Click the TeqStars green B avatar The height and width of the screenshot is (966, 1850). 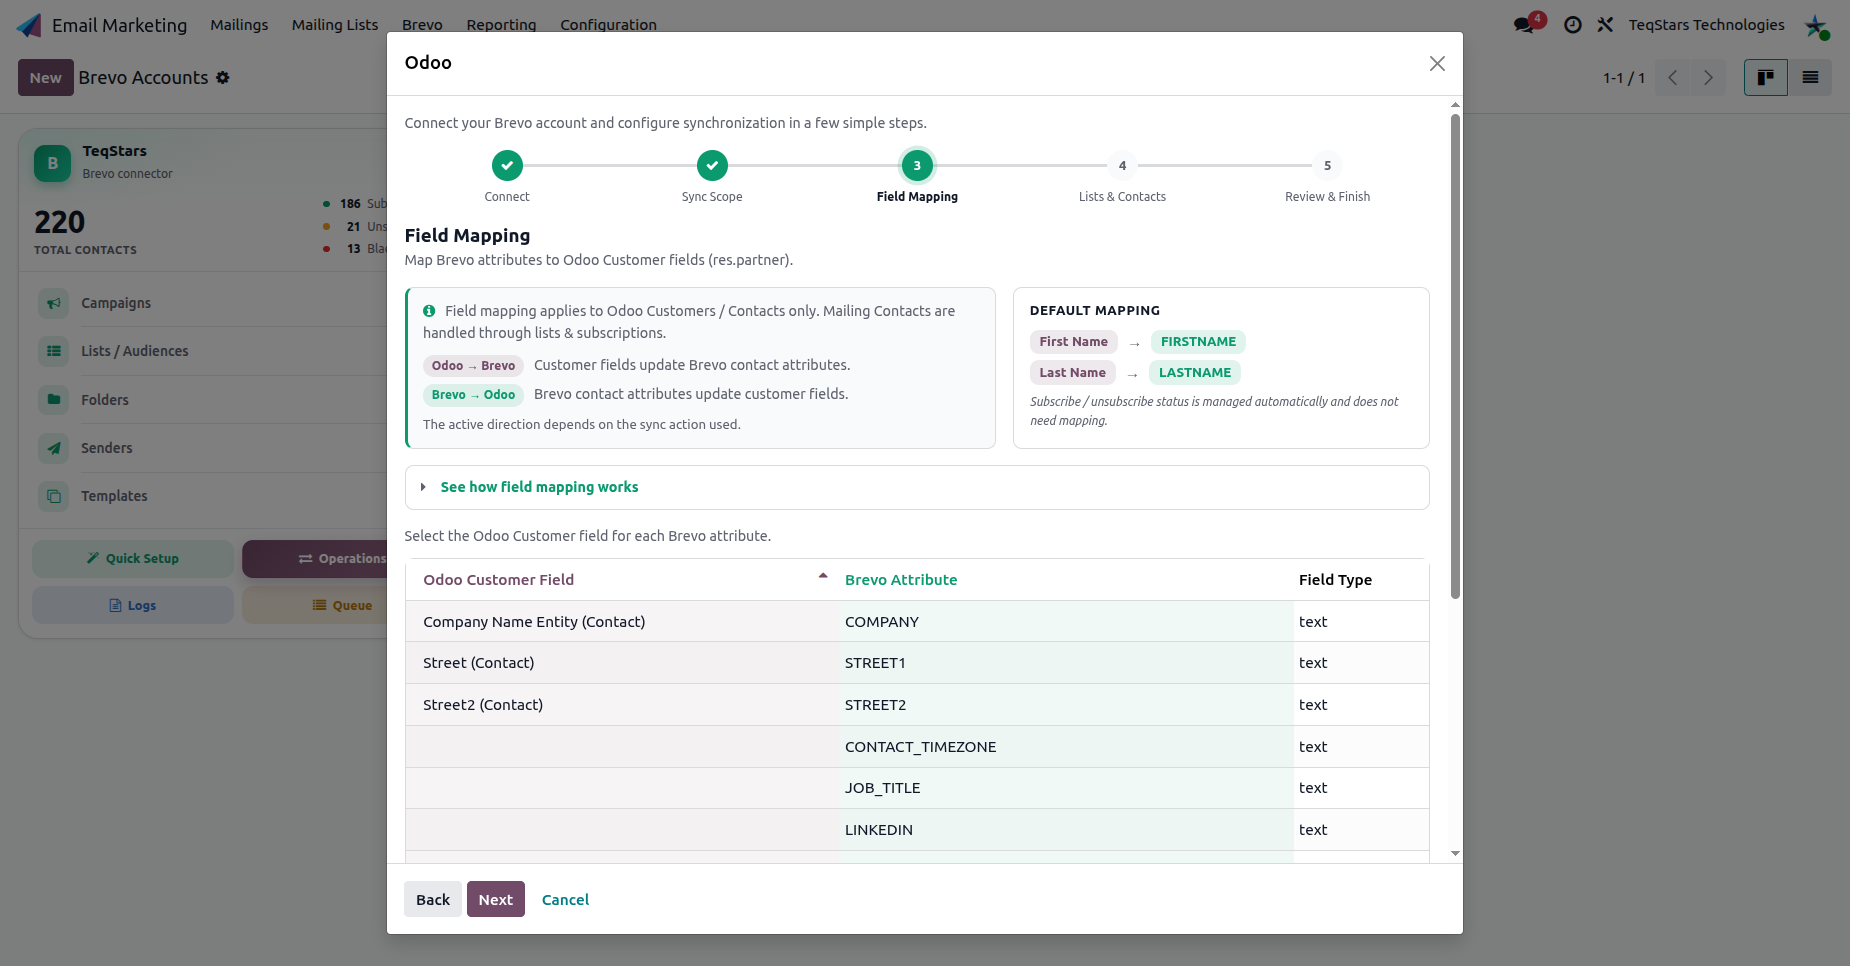[53, 163]
